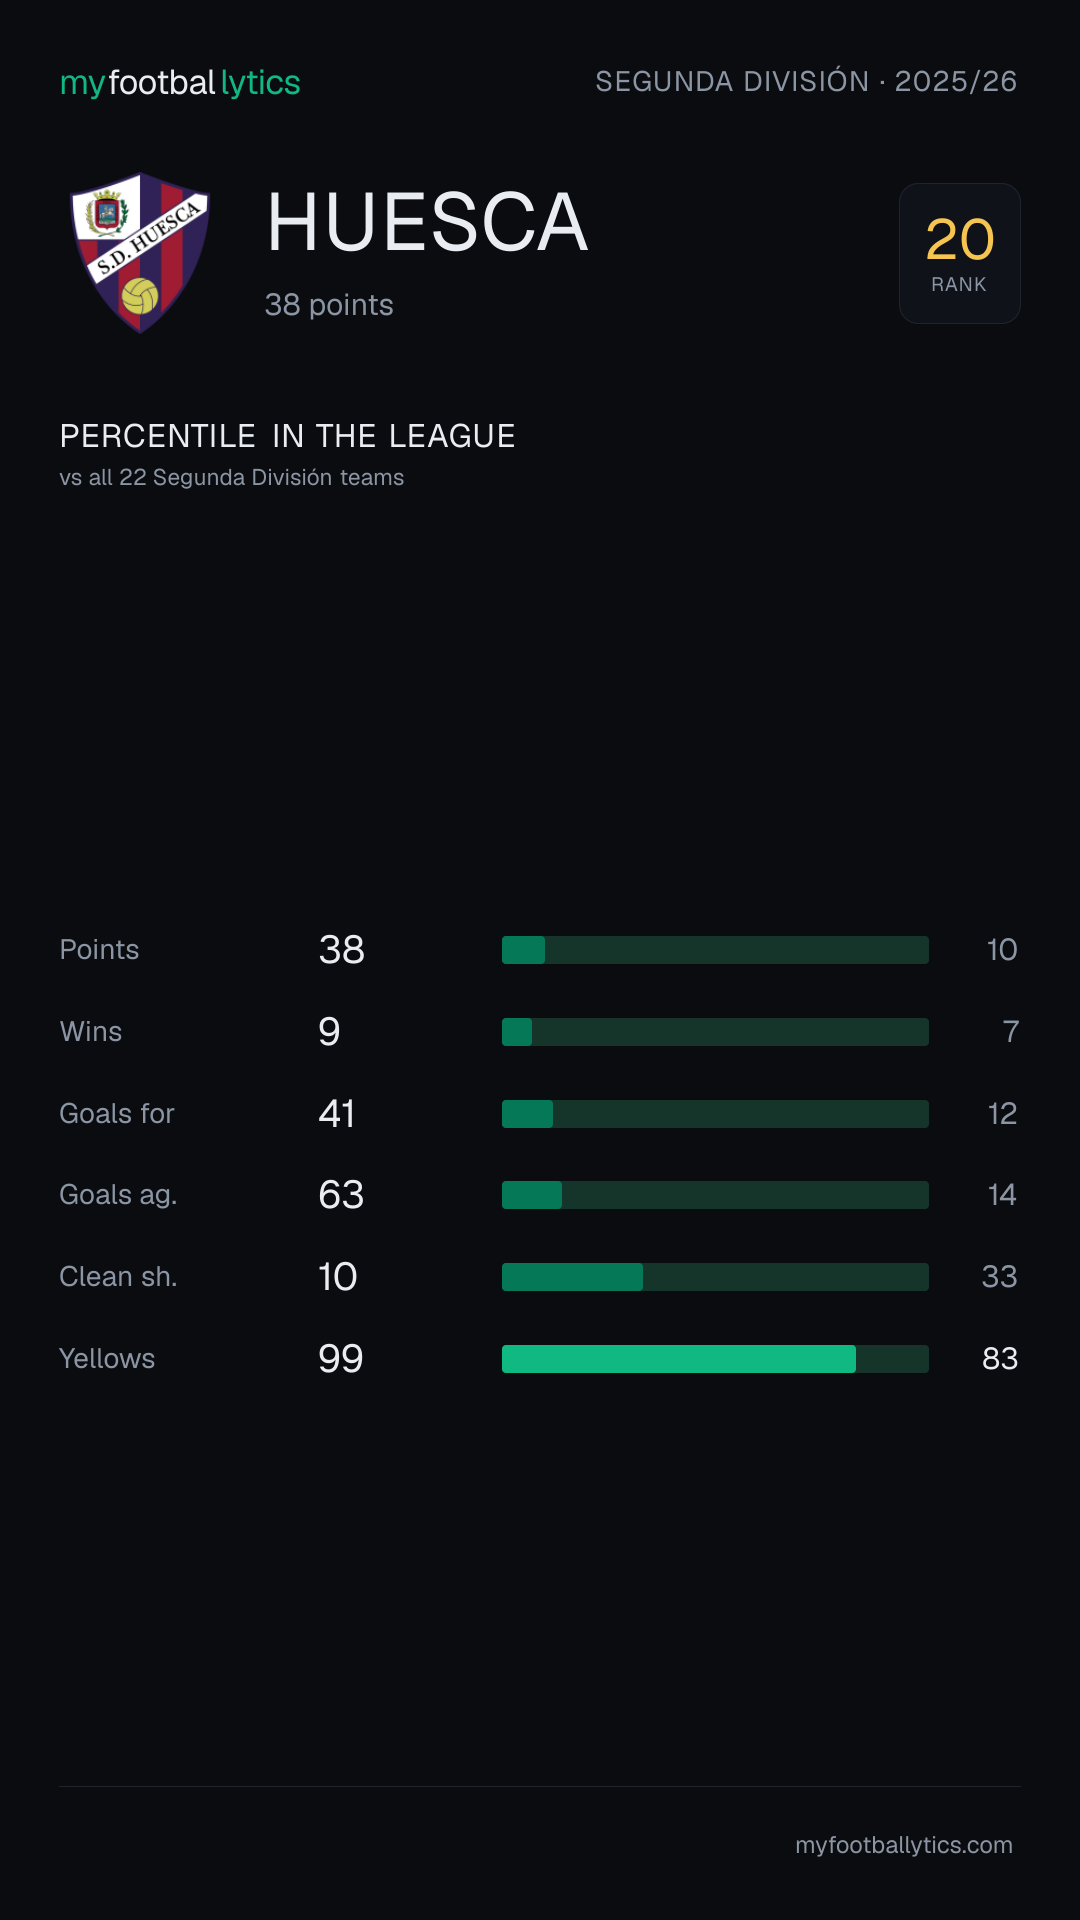Screen dimensions: 1080x1920
Task: Click the Yellows percentile bar
Action: [x=715, y=1359]
